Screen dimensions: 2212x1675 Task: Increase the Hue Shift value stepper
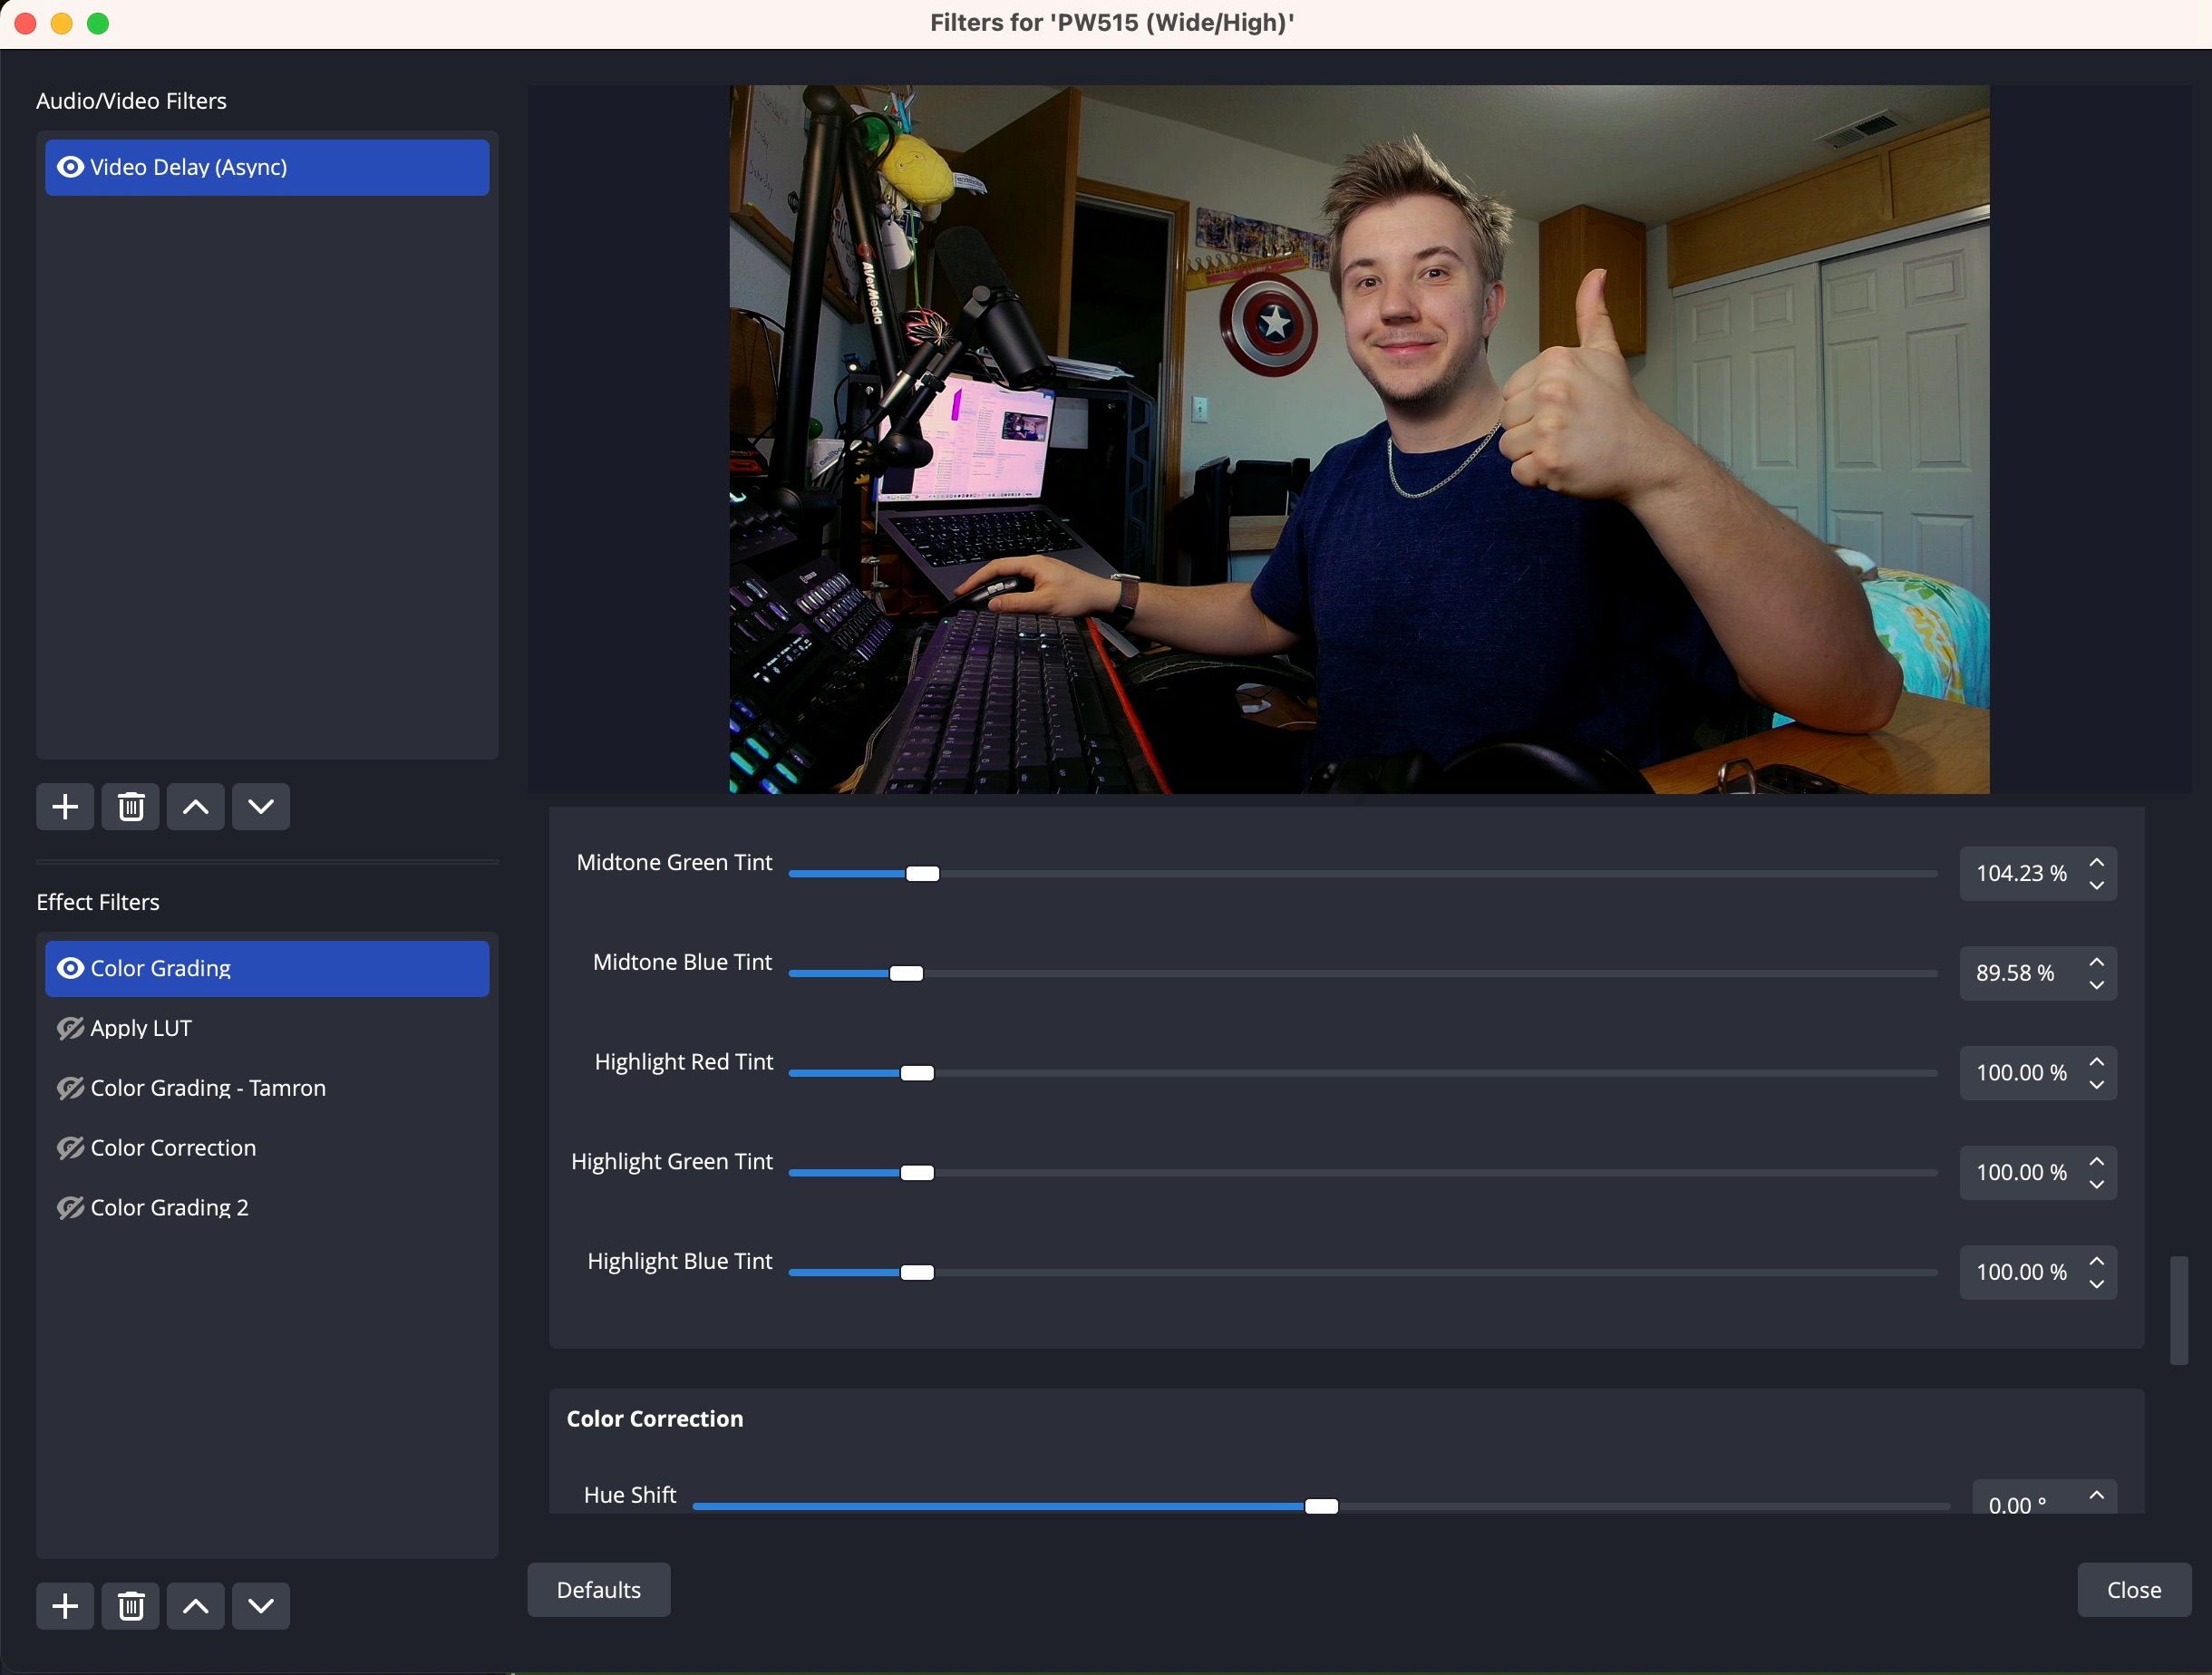pos(2096,1494)
